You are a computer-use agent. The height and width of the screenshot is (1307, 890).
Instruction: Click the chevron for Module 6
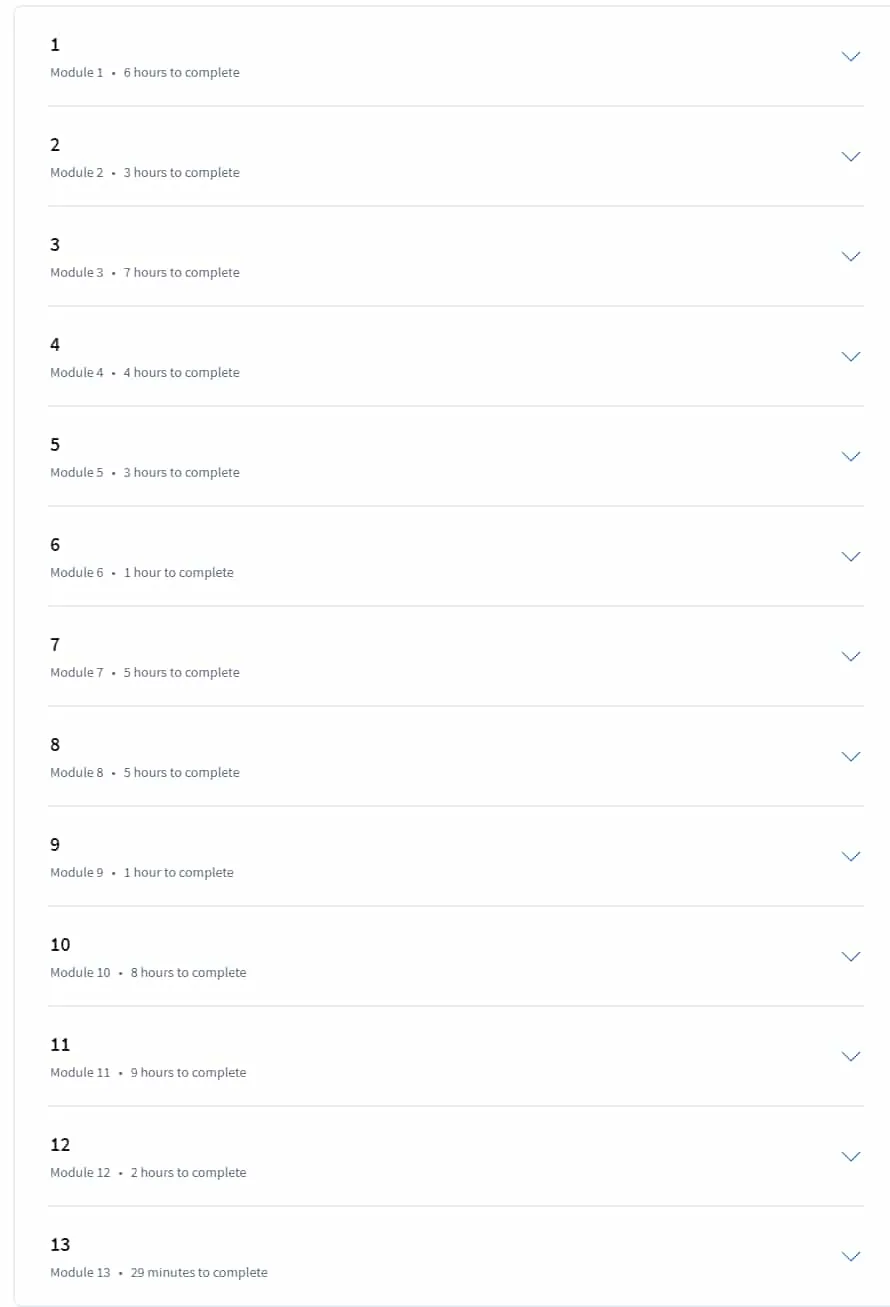point(851,557)
